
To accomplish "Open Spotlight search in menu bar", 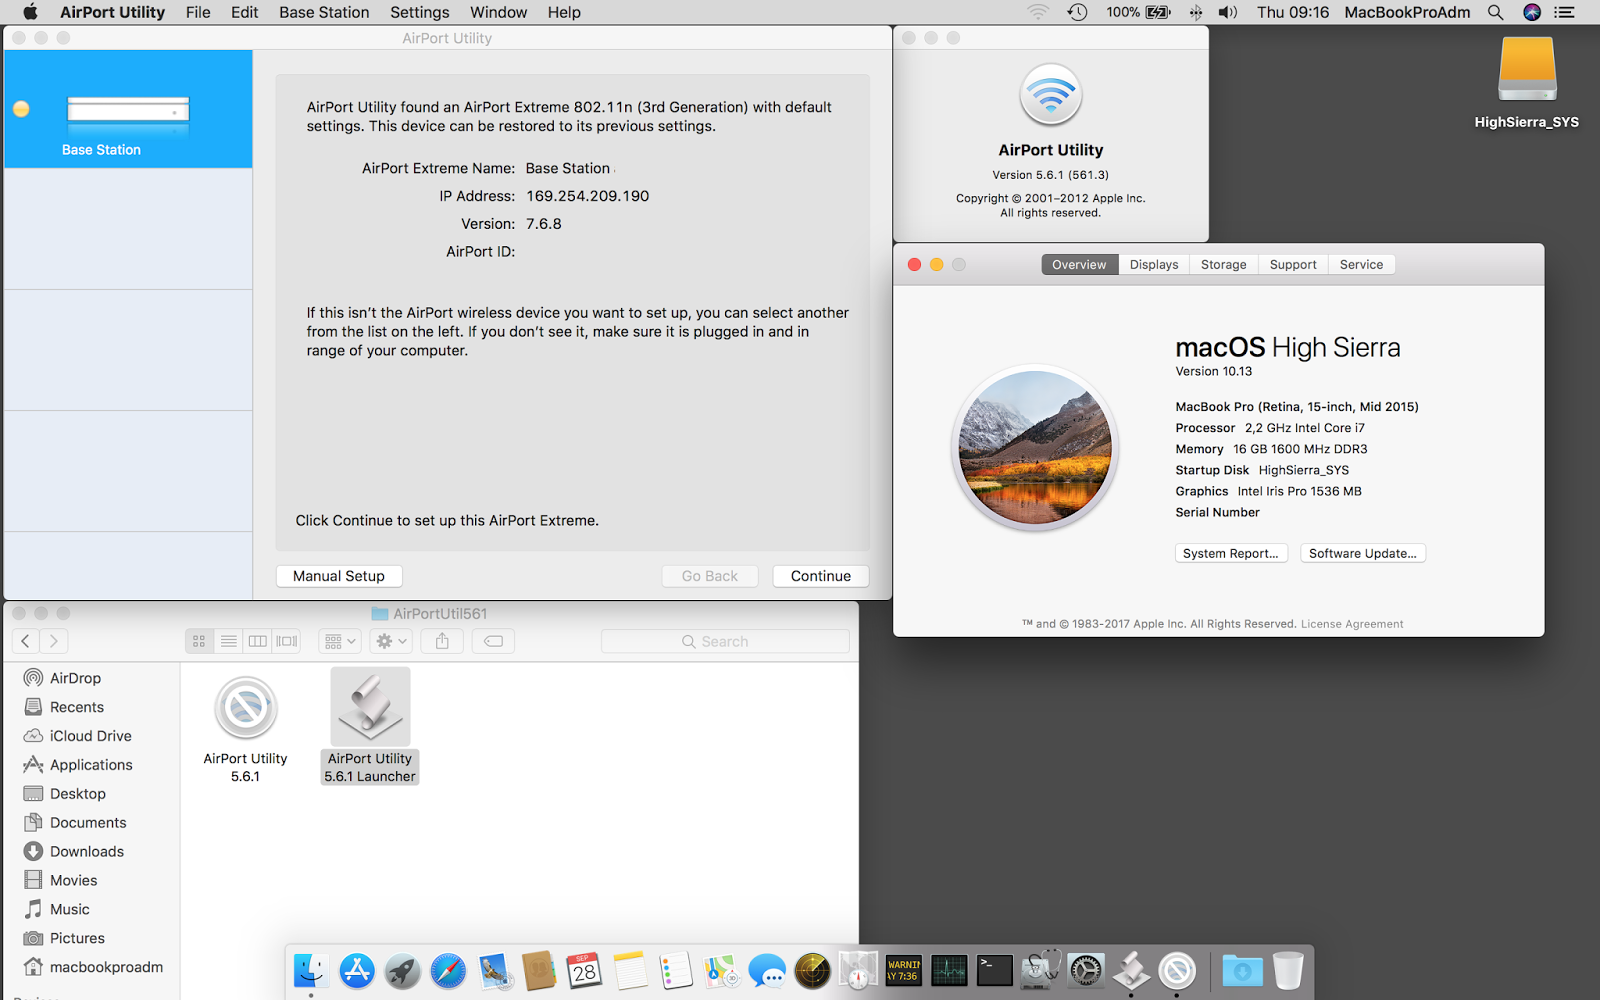I will pos(1495,12).
